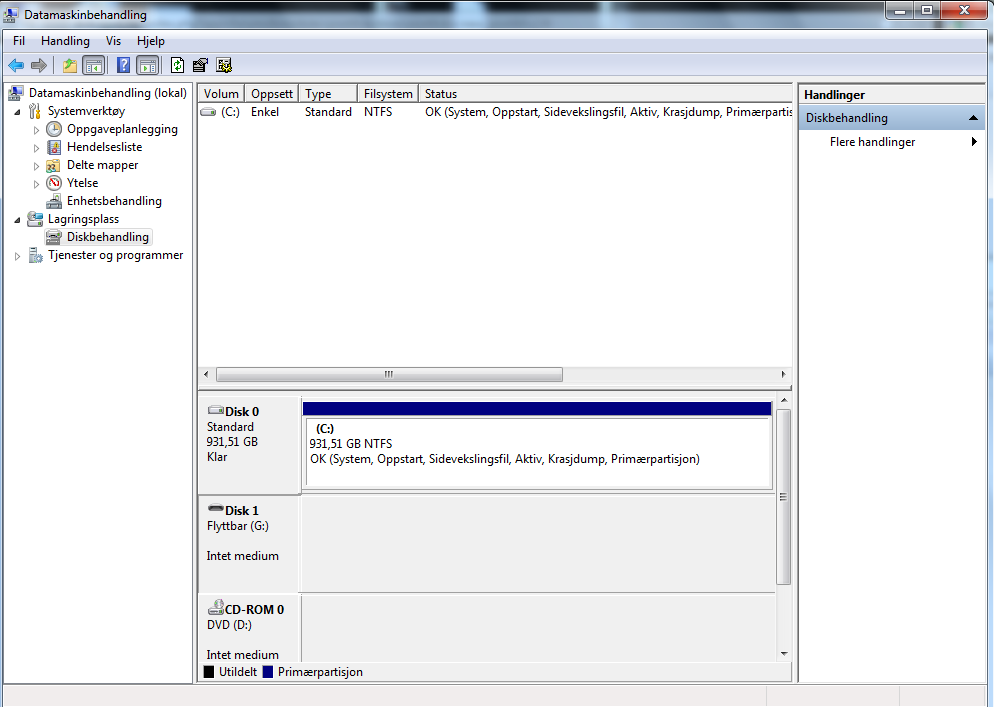Open the Flere handlinger submenu

point(891,142)
